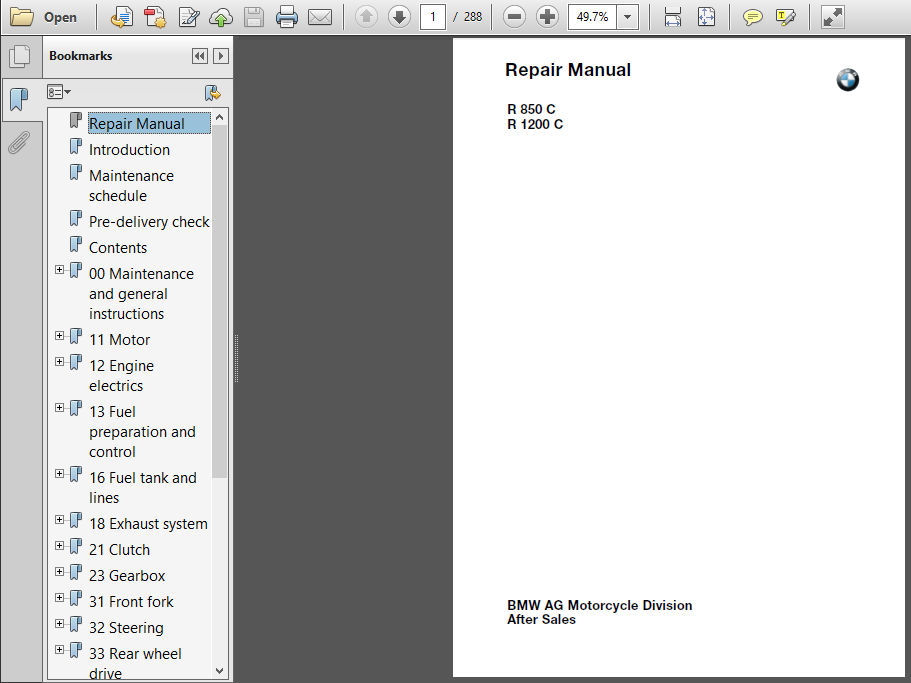Click the navigation pane splitter handle

click(x=236, y=358)
